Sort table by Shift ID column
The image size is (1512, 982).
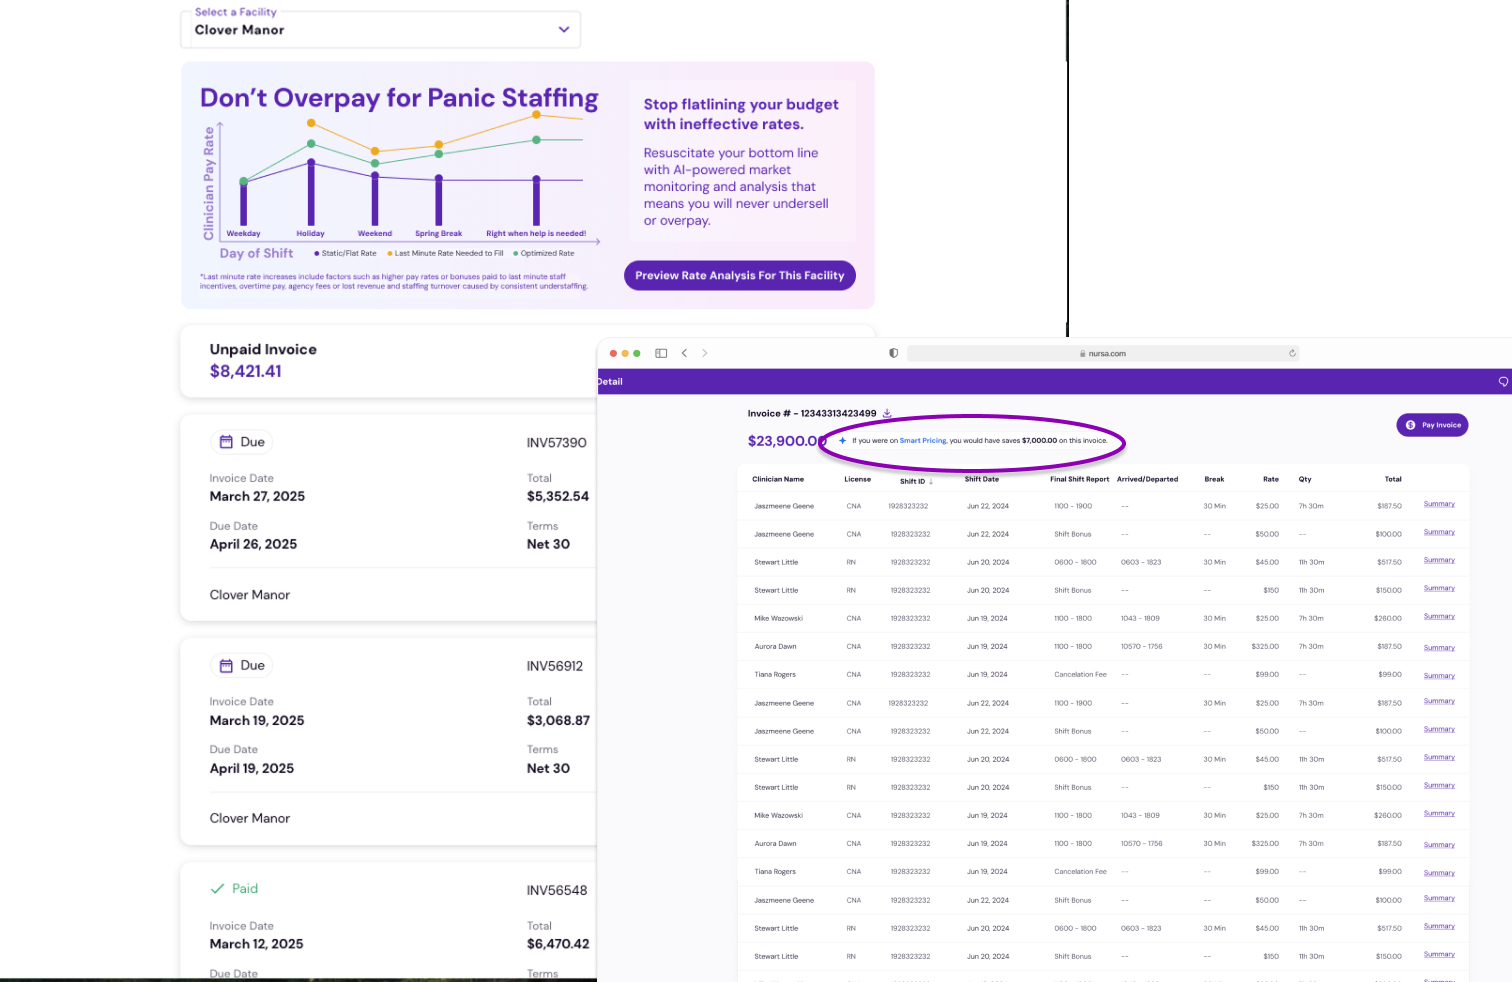[915, 481]
